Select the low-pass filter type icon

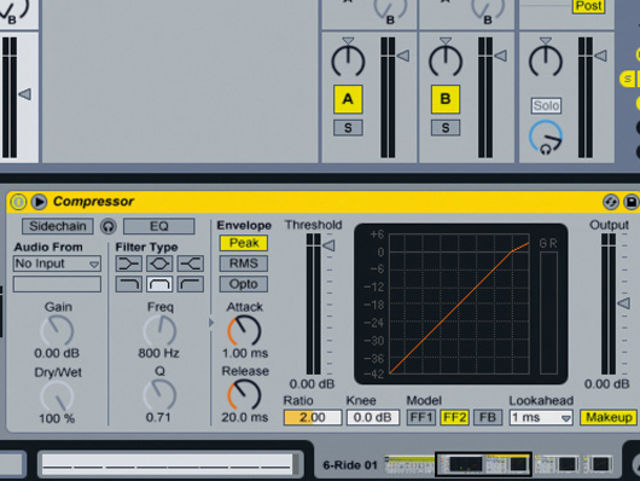point(129,284)
